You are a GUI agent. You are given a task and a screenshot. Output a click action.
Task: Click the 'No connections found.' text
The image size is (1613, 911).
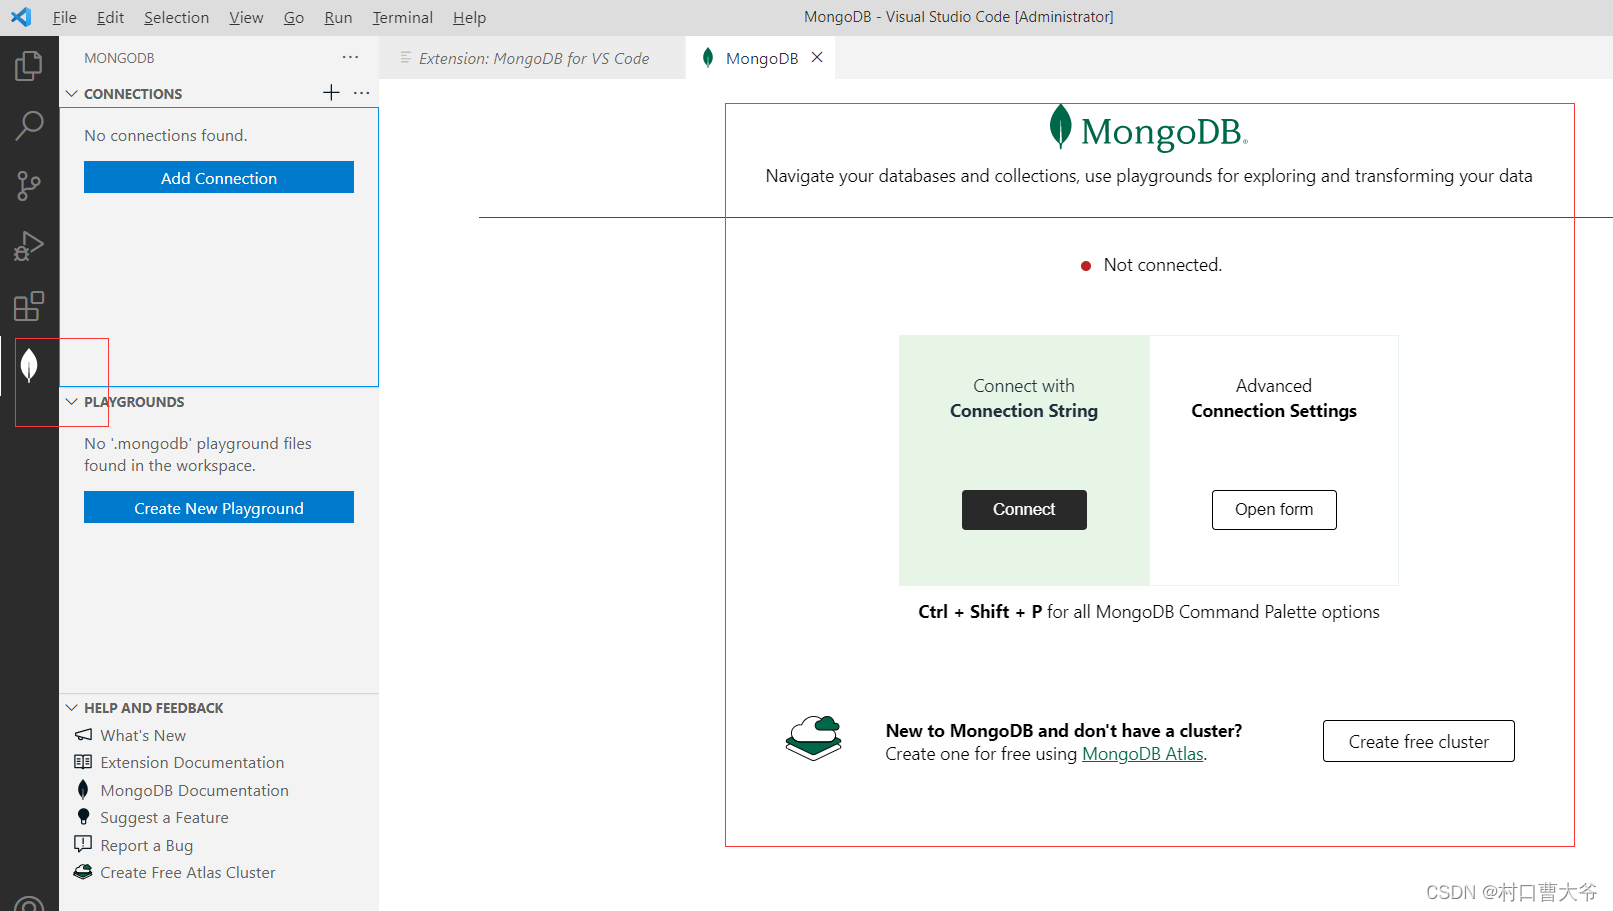pyautogui.click(x=166, y=135)
